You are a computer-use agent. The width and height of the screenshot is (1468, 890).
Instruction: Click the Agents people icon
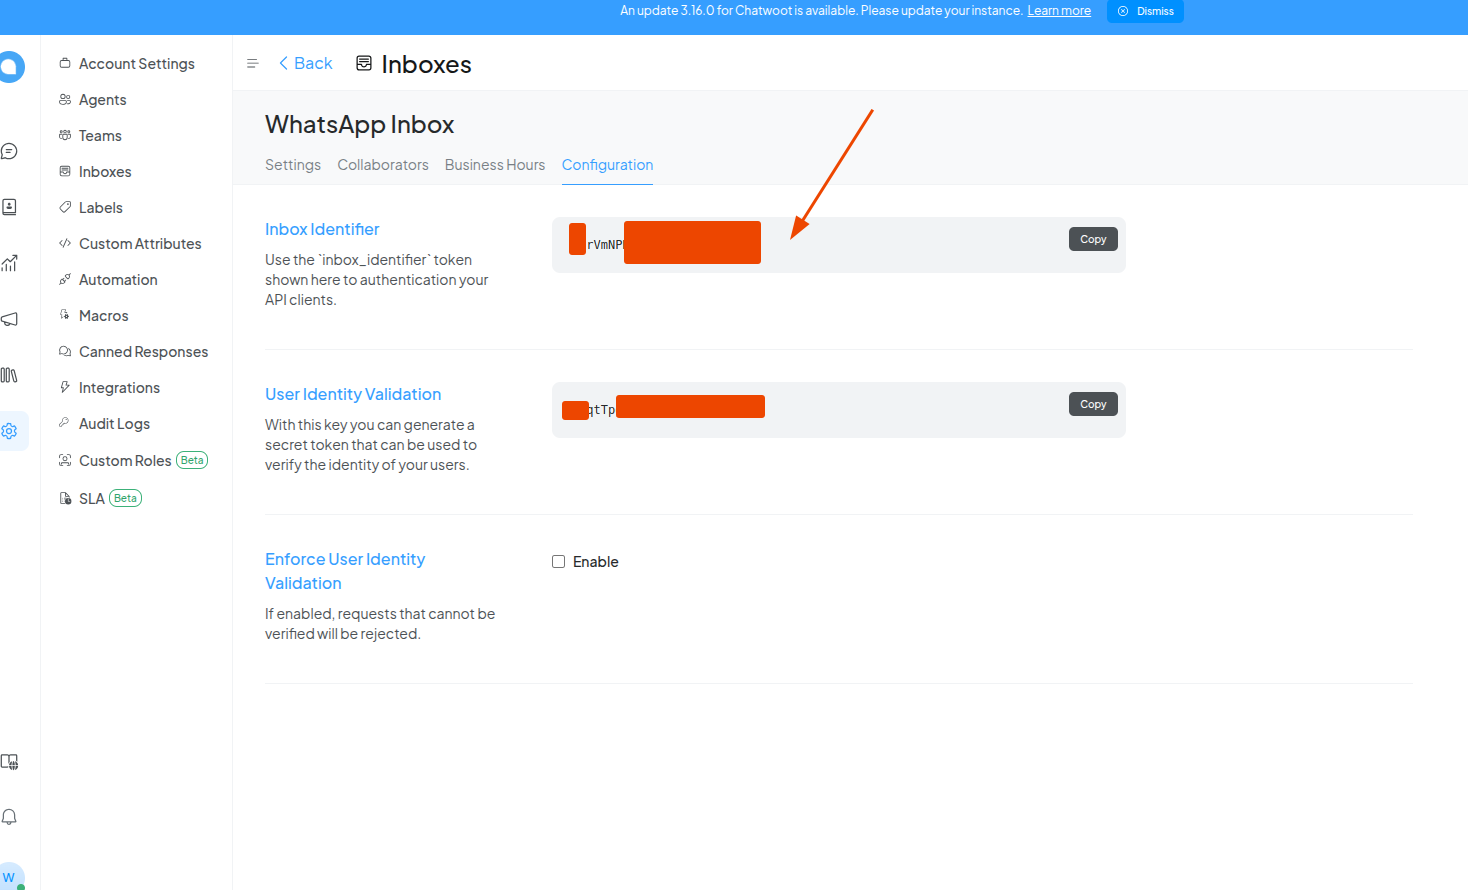(x=65, y=99)
